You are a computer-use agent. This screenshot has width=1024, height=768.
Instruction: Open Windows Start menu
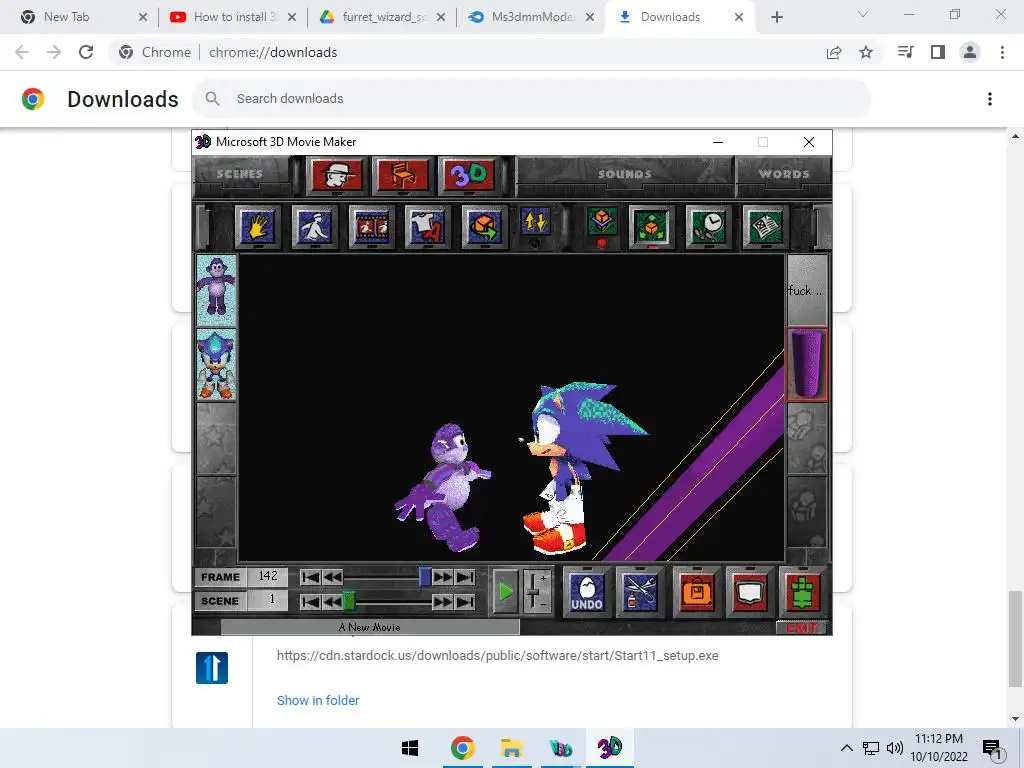410,748
